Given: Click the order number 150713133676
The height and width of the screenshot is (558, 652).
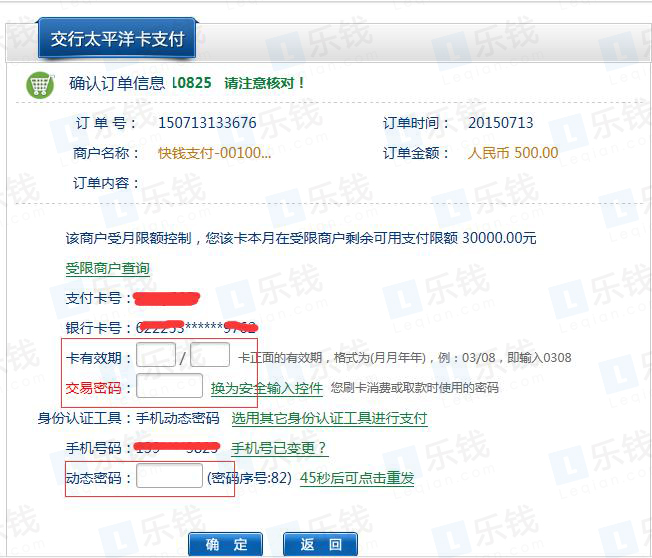Looking at the screenshot, I should point(207,123).
